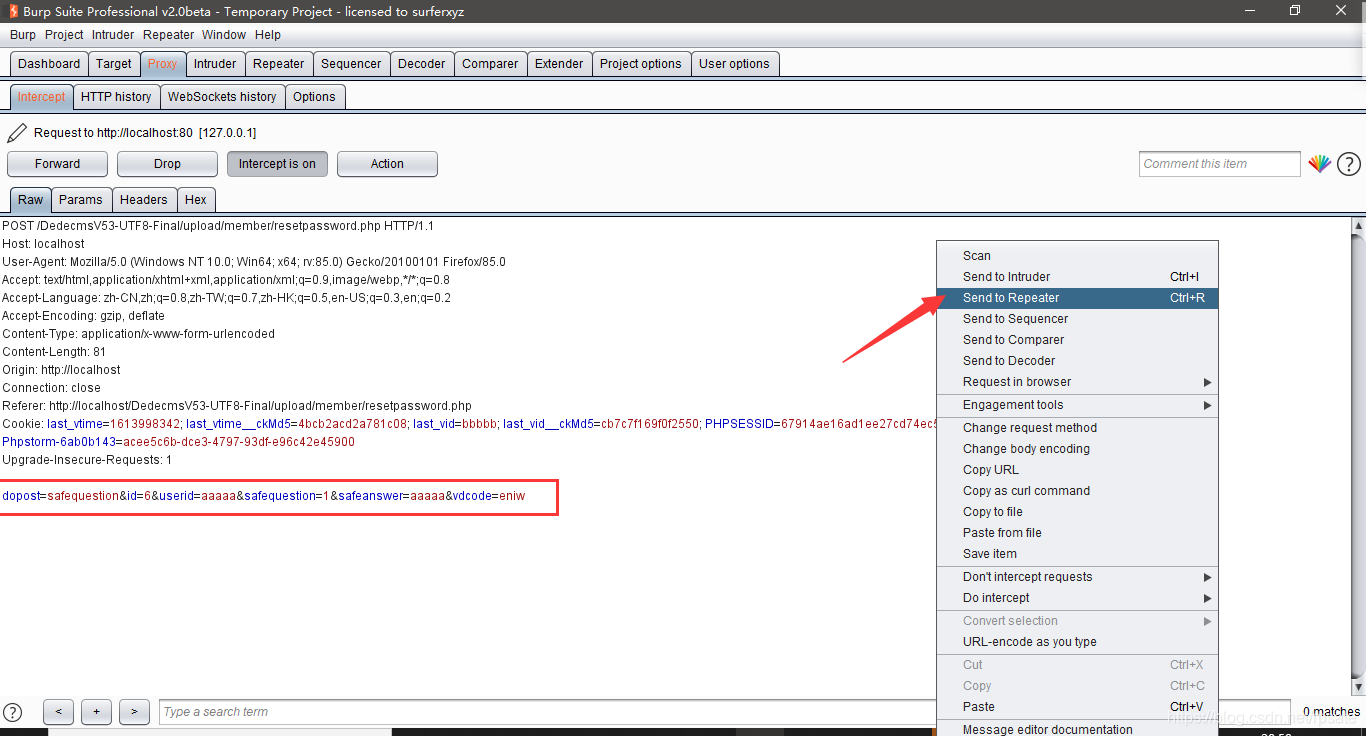This screenshot has width=1366, height=736.
Task: Click the pencil edit icon beside the request target
Action: [x=17, y=132]
